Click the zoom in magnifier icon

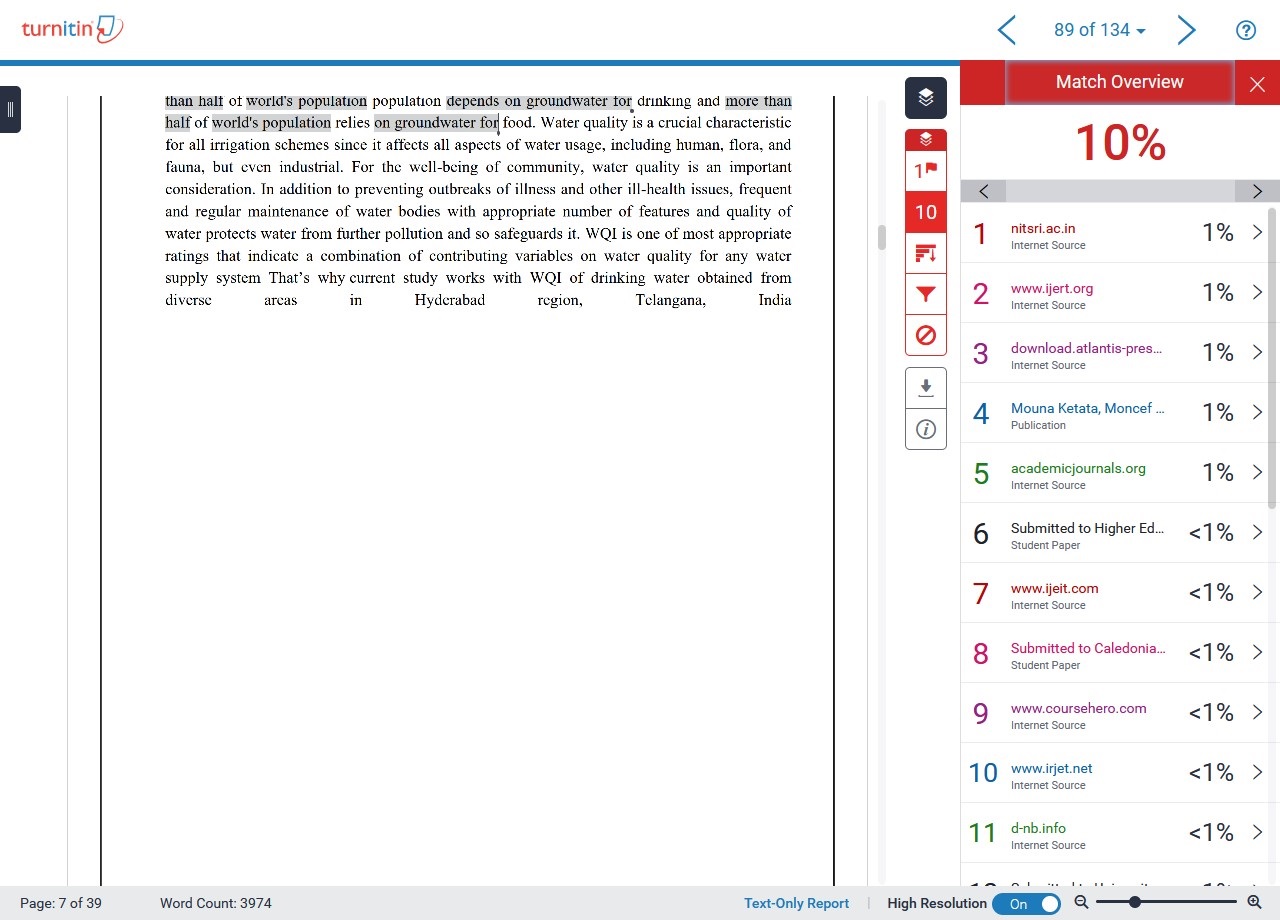tap(1254, 902)
